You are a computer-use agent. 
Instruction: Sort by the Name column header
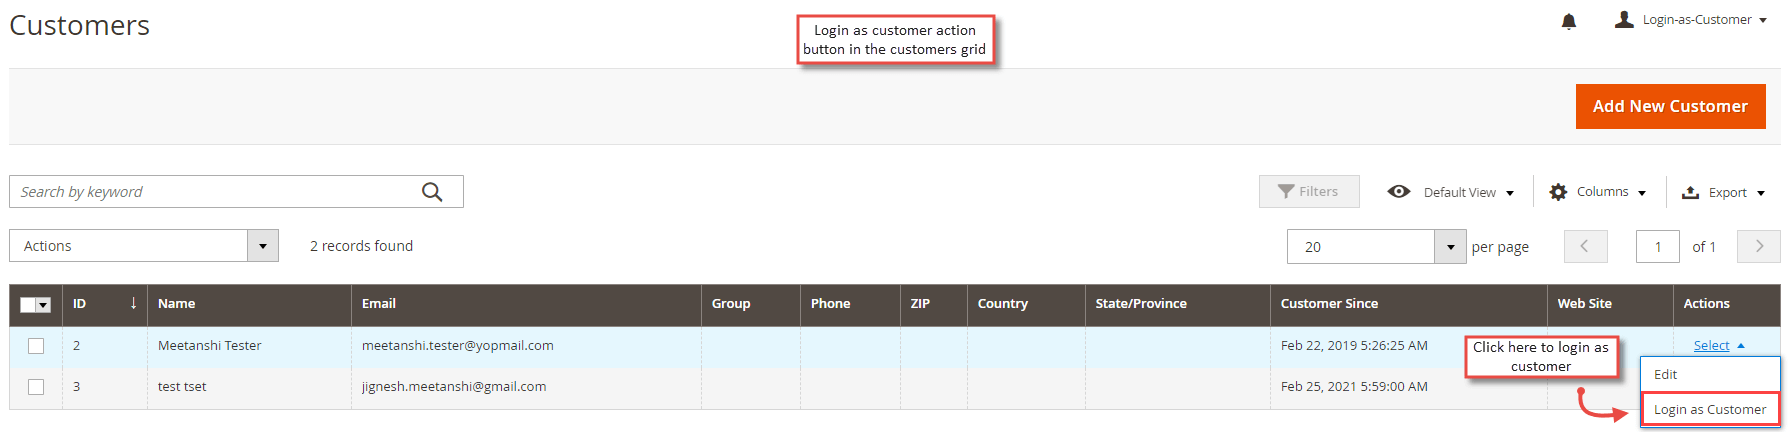click(x=249, y=304)
